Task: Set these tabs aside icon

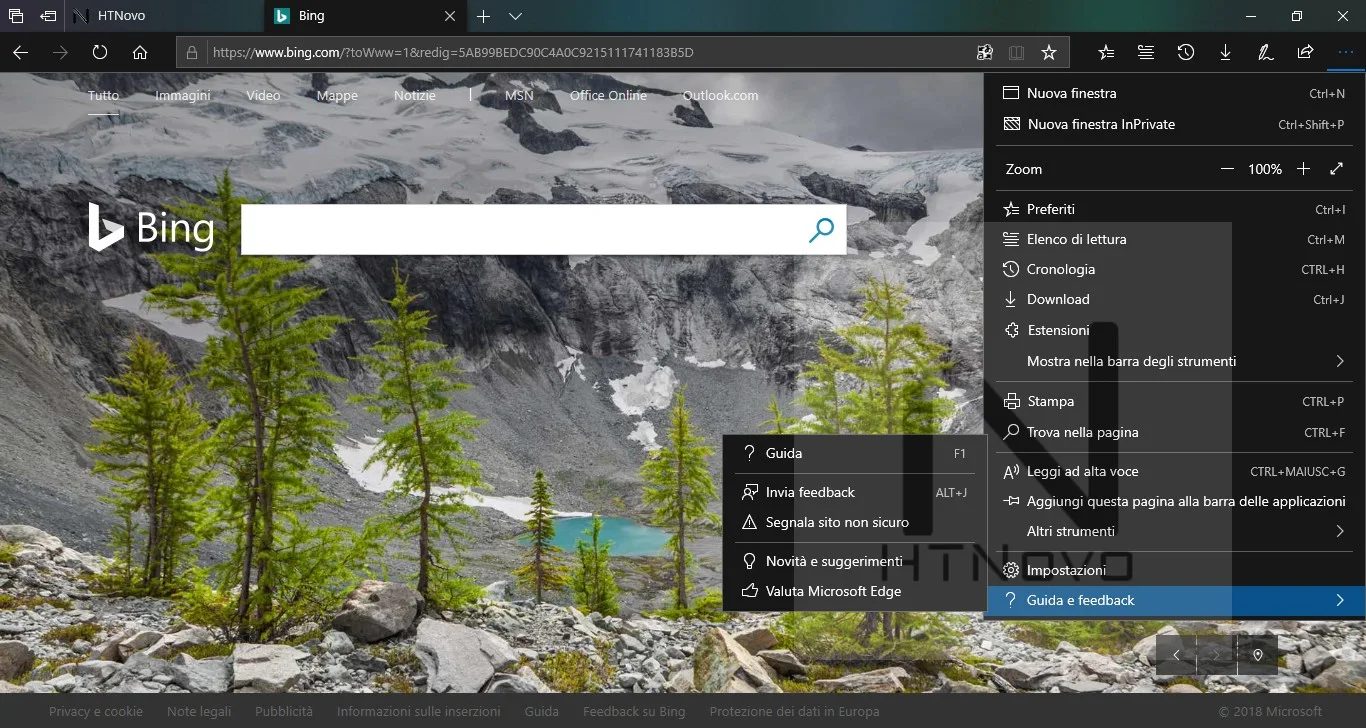Action: [48, 16]
